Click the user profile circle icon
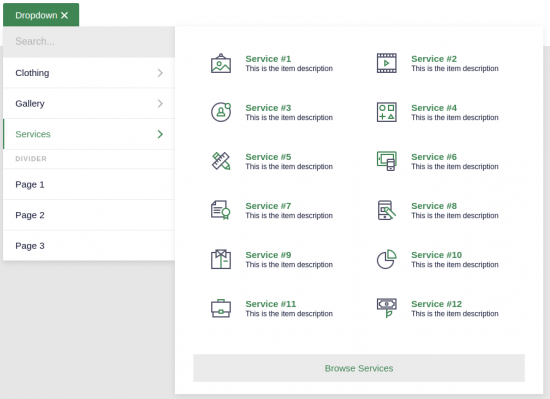Screen dimensions: 550x399 221,112
